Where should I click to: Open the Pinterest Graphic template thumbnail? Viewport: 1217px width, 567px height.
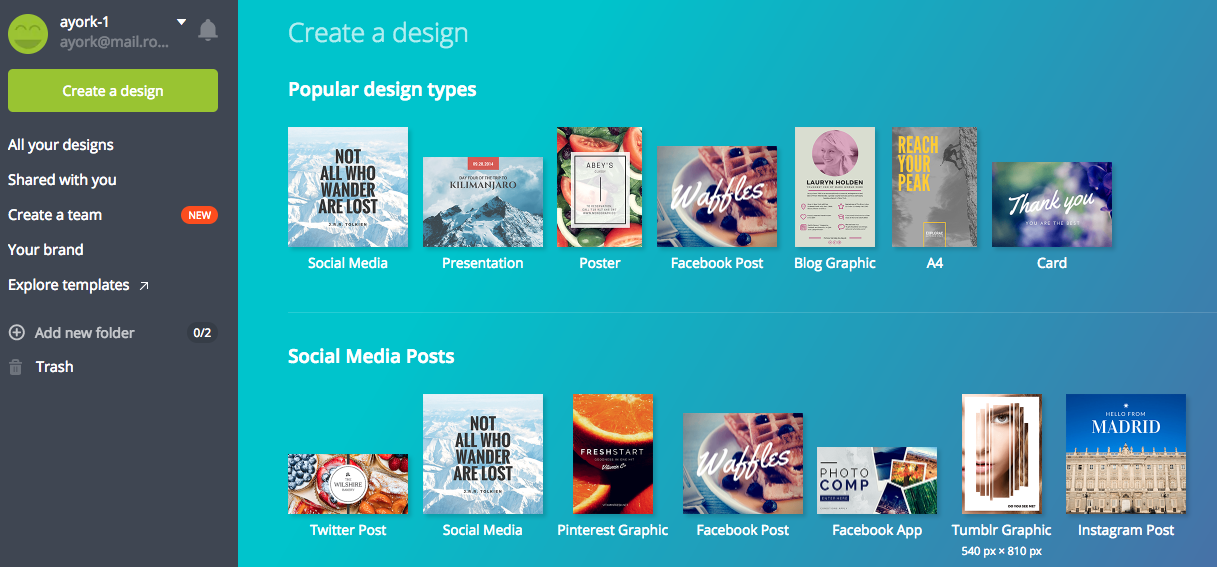(613, 453)
